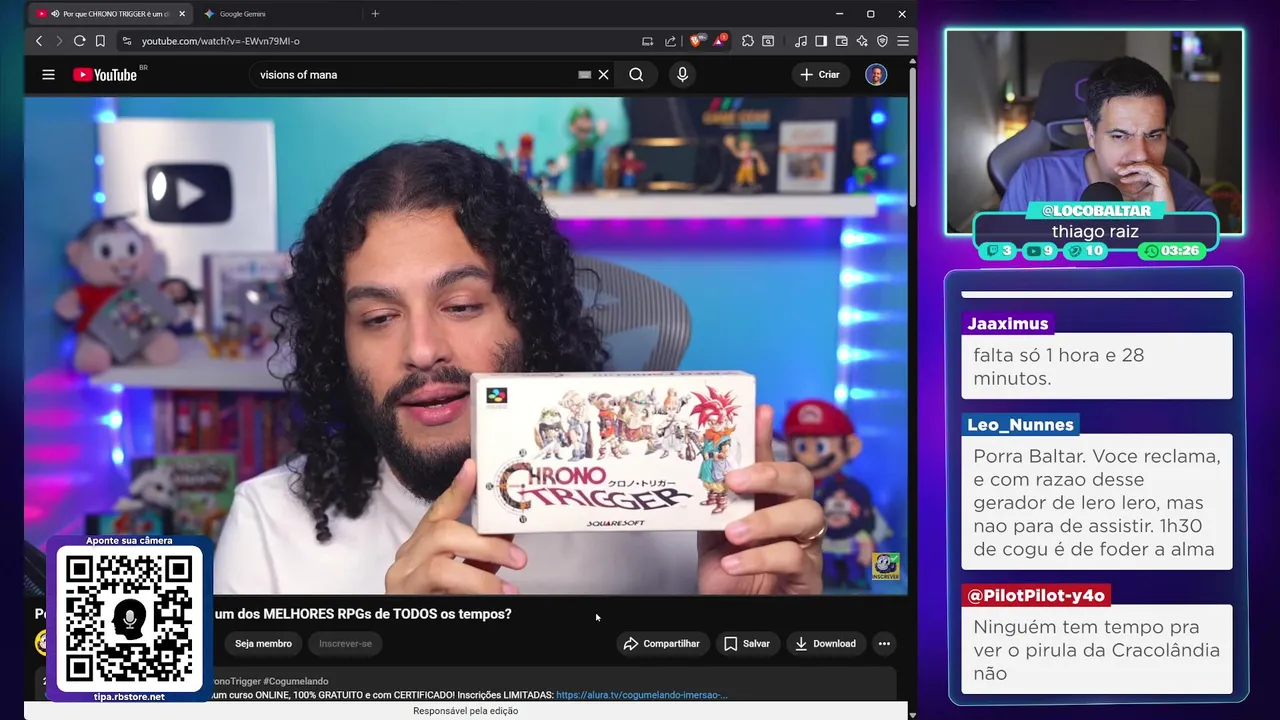The width and height of the screenshot is (1280, 720).
Task: Click the Compartilhar share button
Action: click(661, 644)
